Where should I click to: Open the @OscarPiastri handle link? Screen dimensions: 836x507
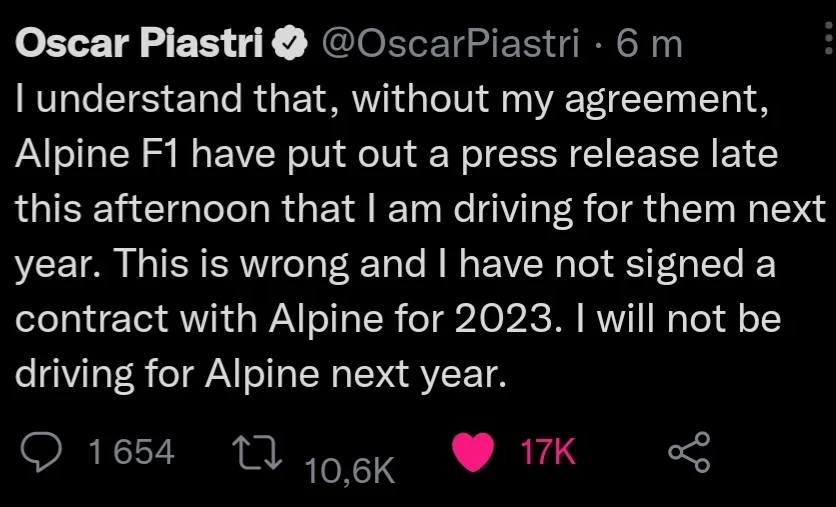pos(451,43)
